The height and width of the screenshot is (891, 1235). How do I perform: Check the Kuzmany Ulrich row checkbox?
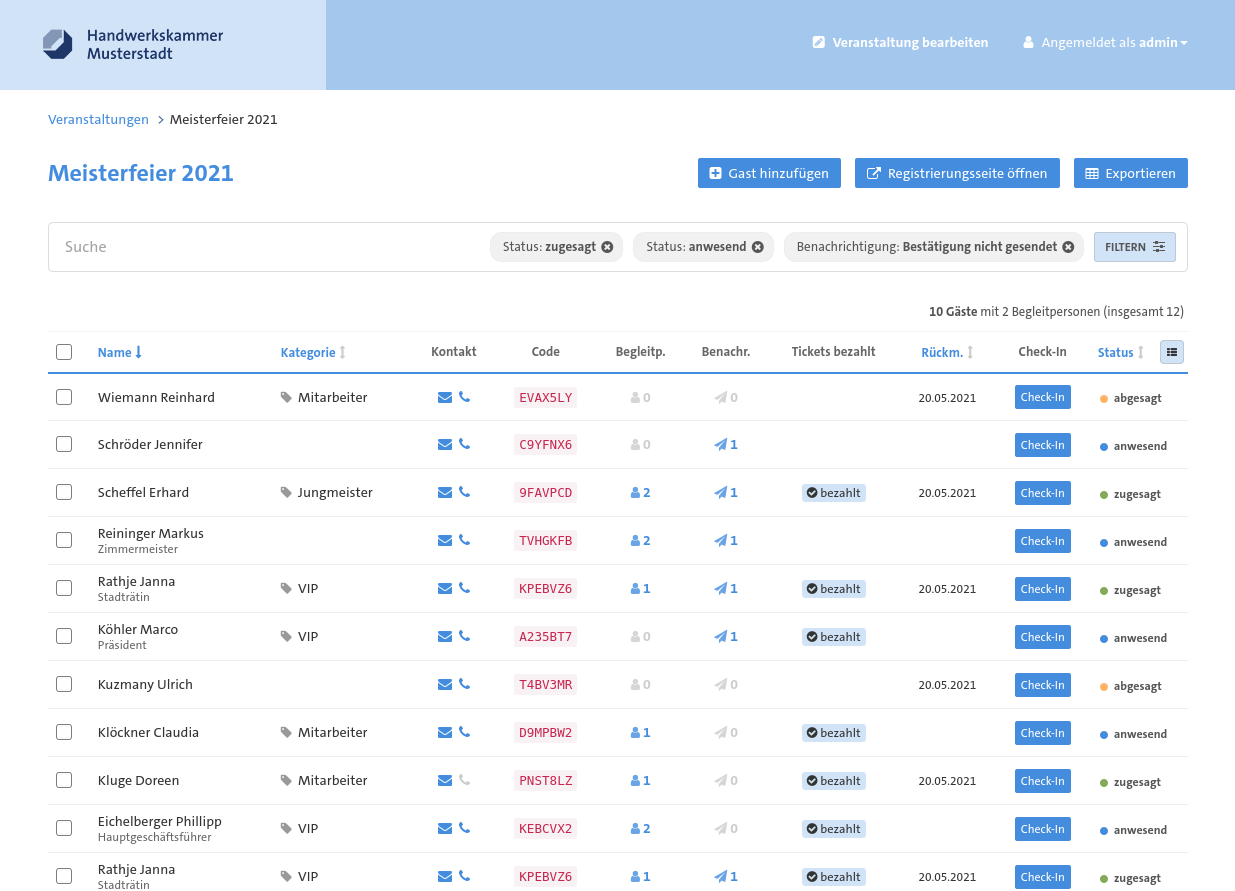coord(64,684)
